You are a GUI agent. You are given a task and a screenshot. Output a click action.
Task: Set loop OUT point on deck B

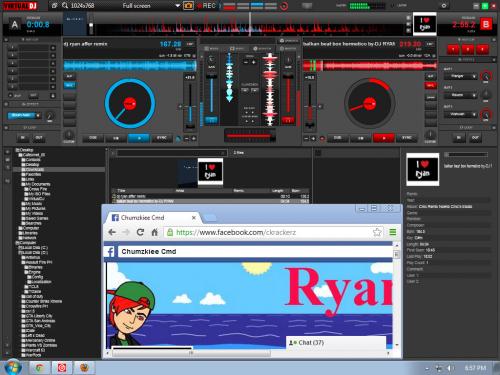coord(475,138)
